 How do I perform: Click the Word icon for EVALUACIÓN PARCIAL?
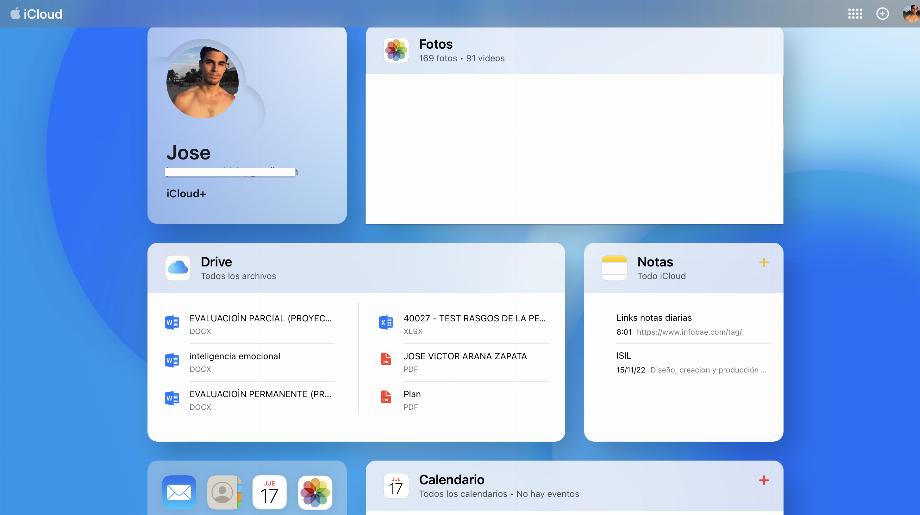(x=172, y=323)
